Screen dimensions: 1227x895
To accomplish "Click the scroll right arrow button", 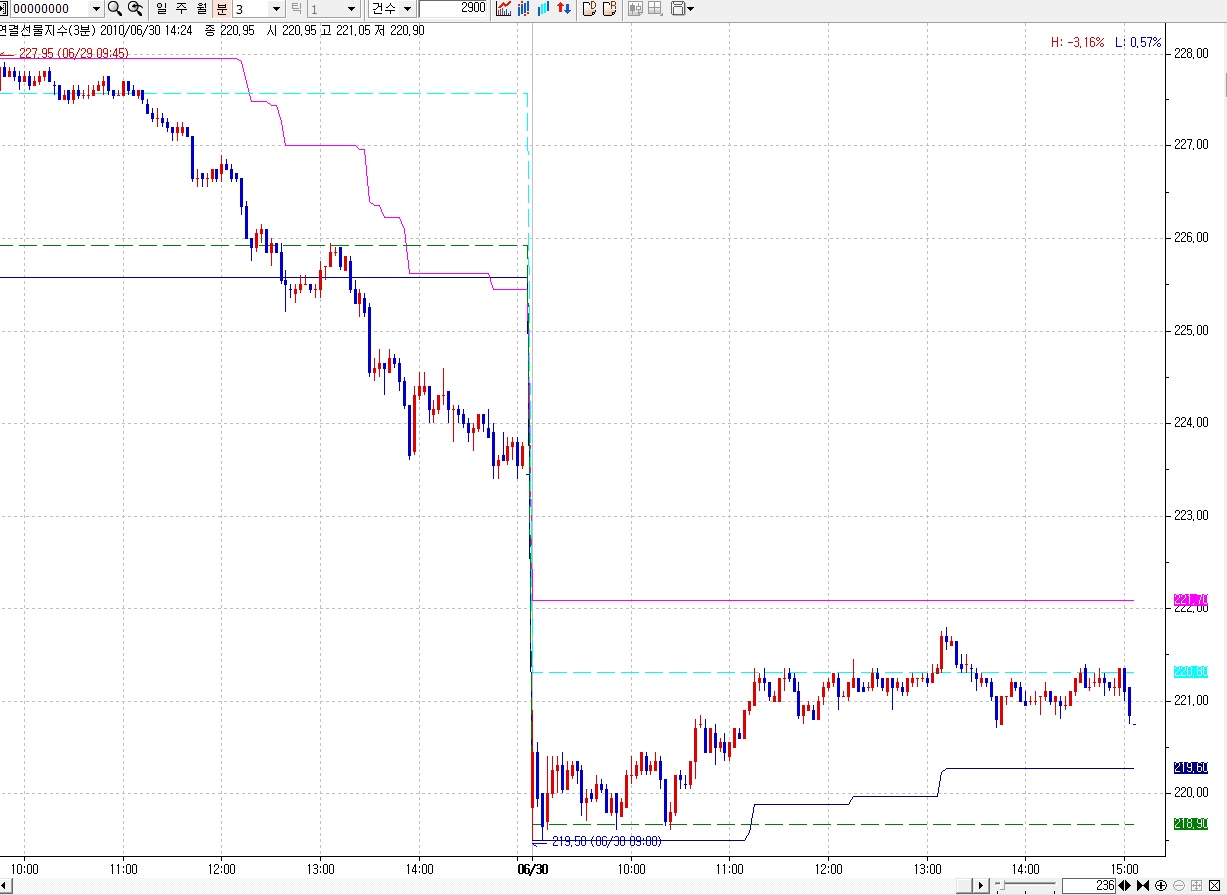I will [x=982, y=886].
